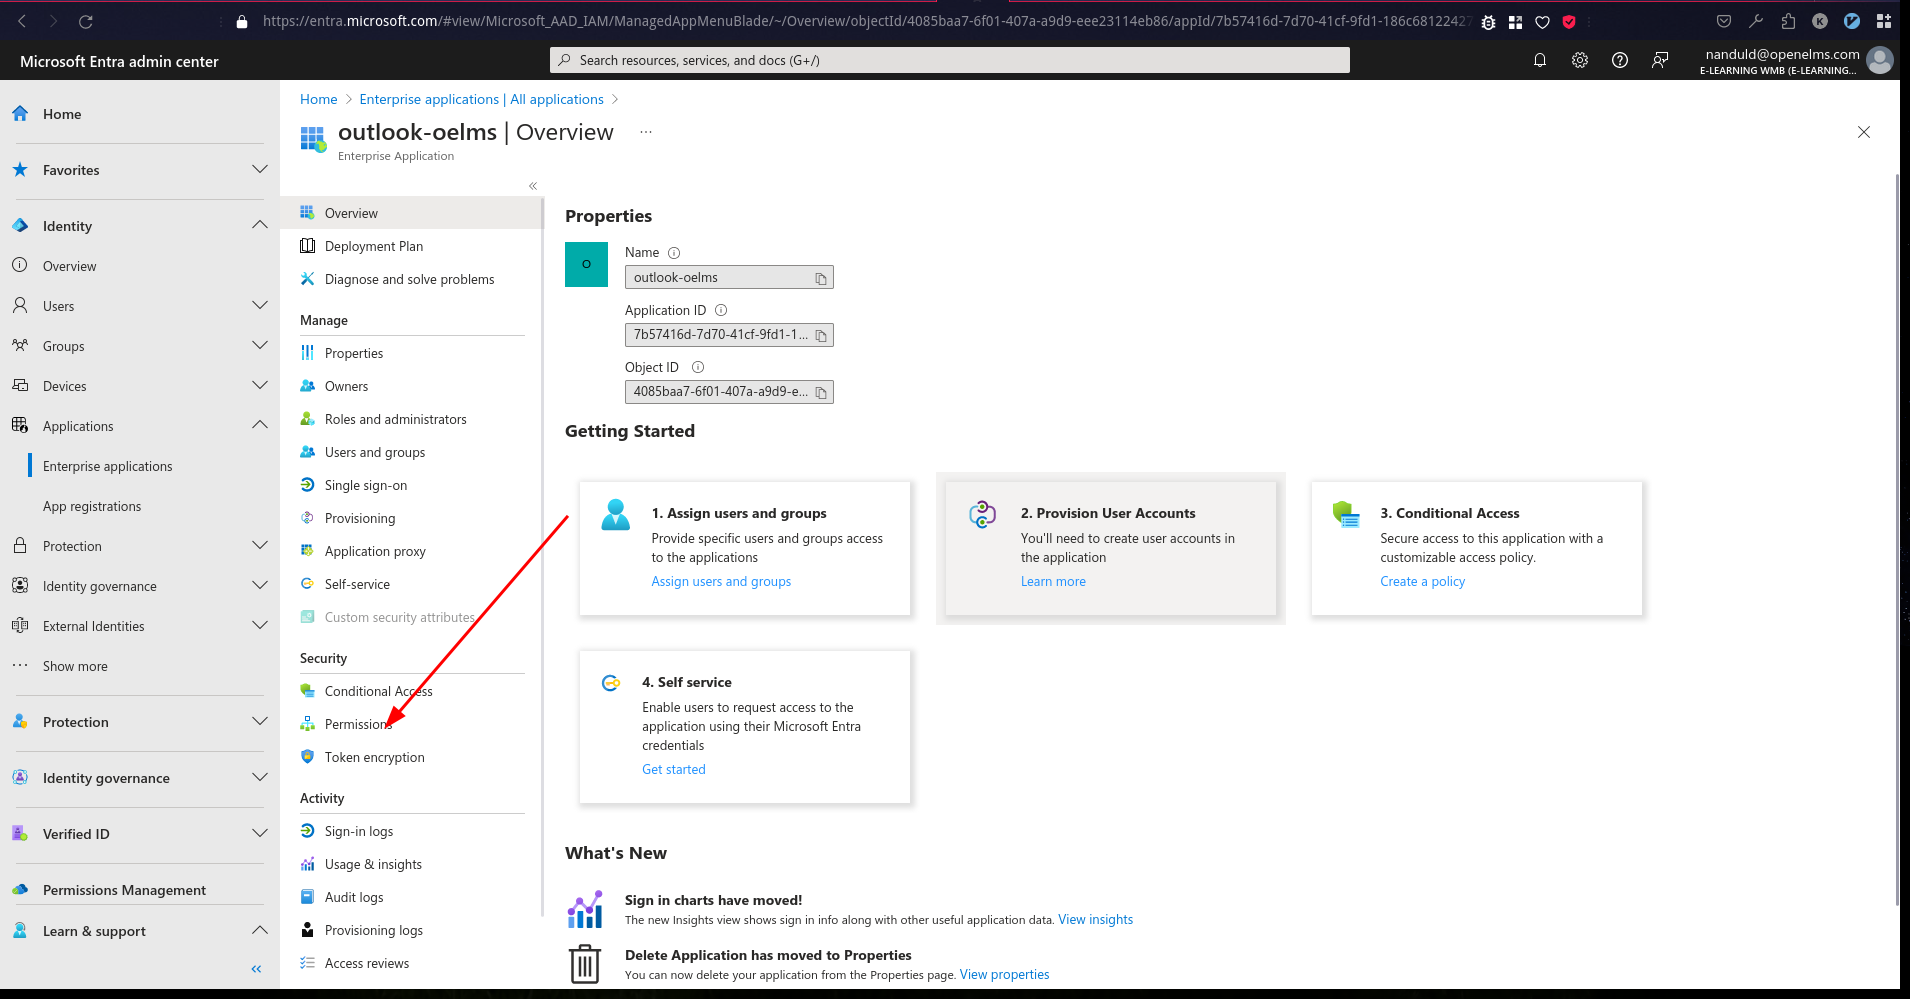Click Get started under Self service

click(x=674, y=769)
